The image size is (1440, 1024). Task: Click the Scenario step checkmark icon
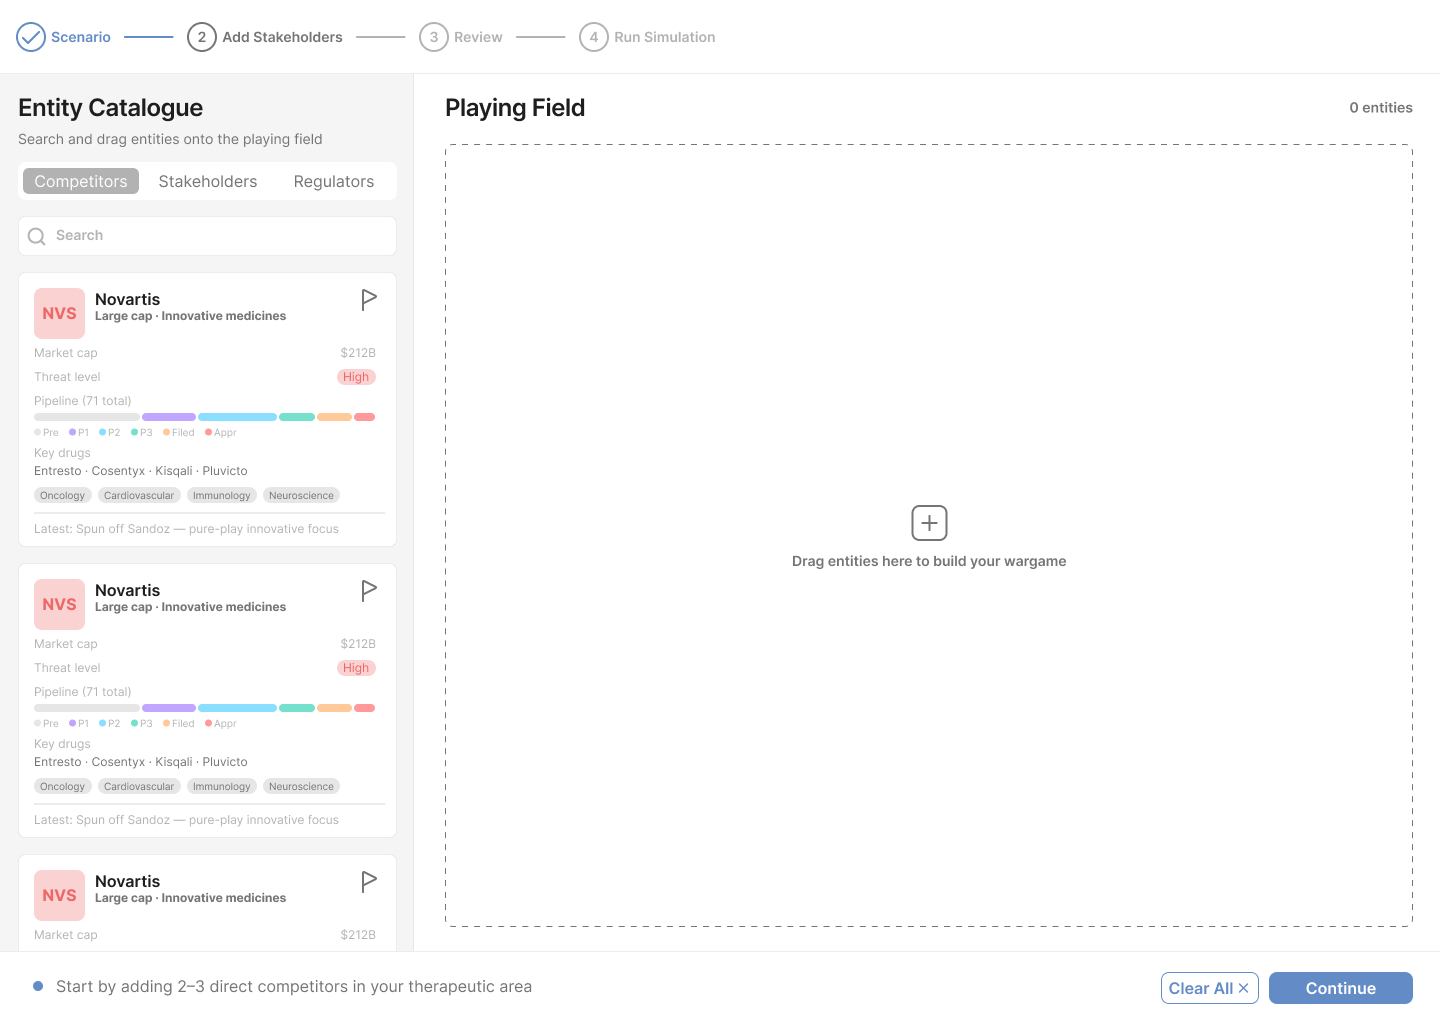point(31,37)
